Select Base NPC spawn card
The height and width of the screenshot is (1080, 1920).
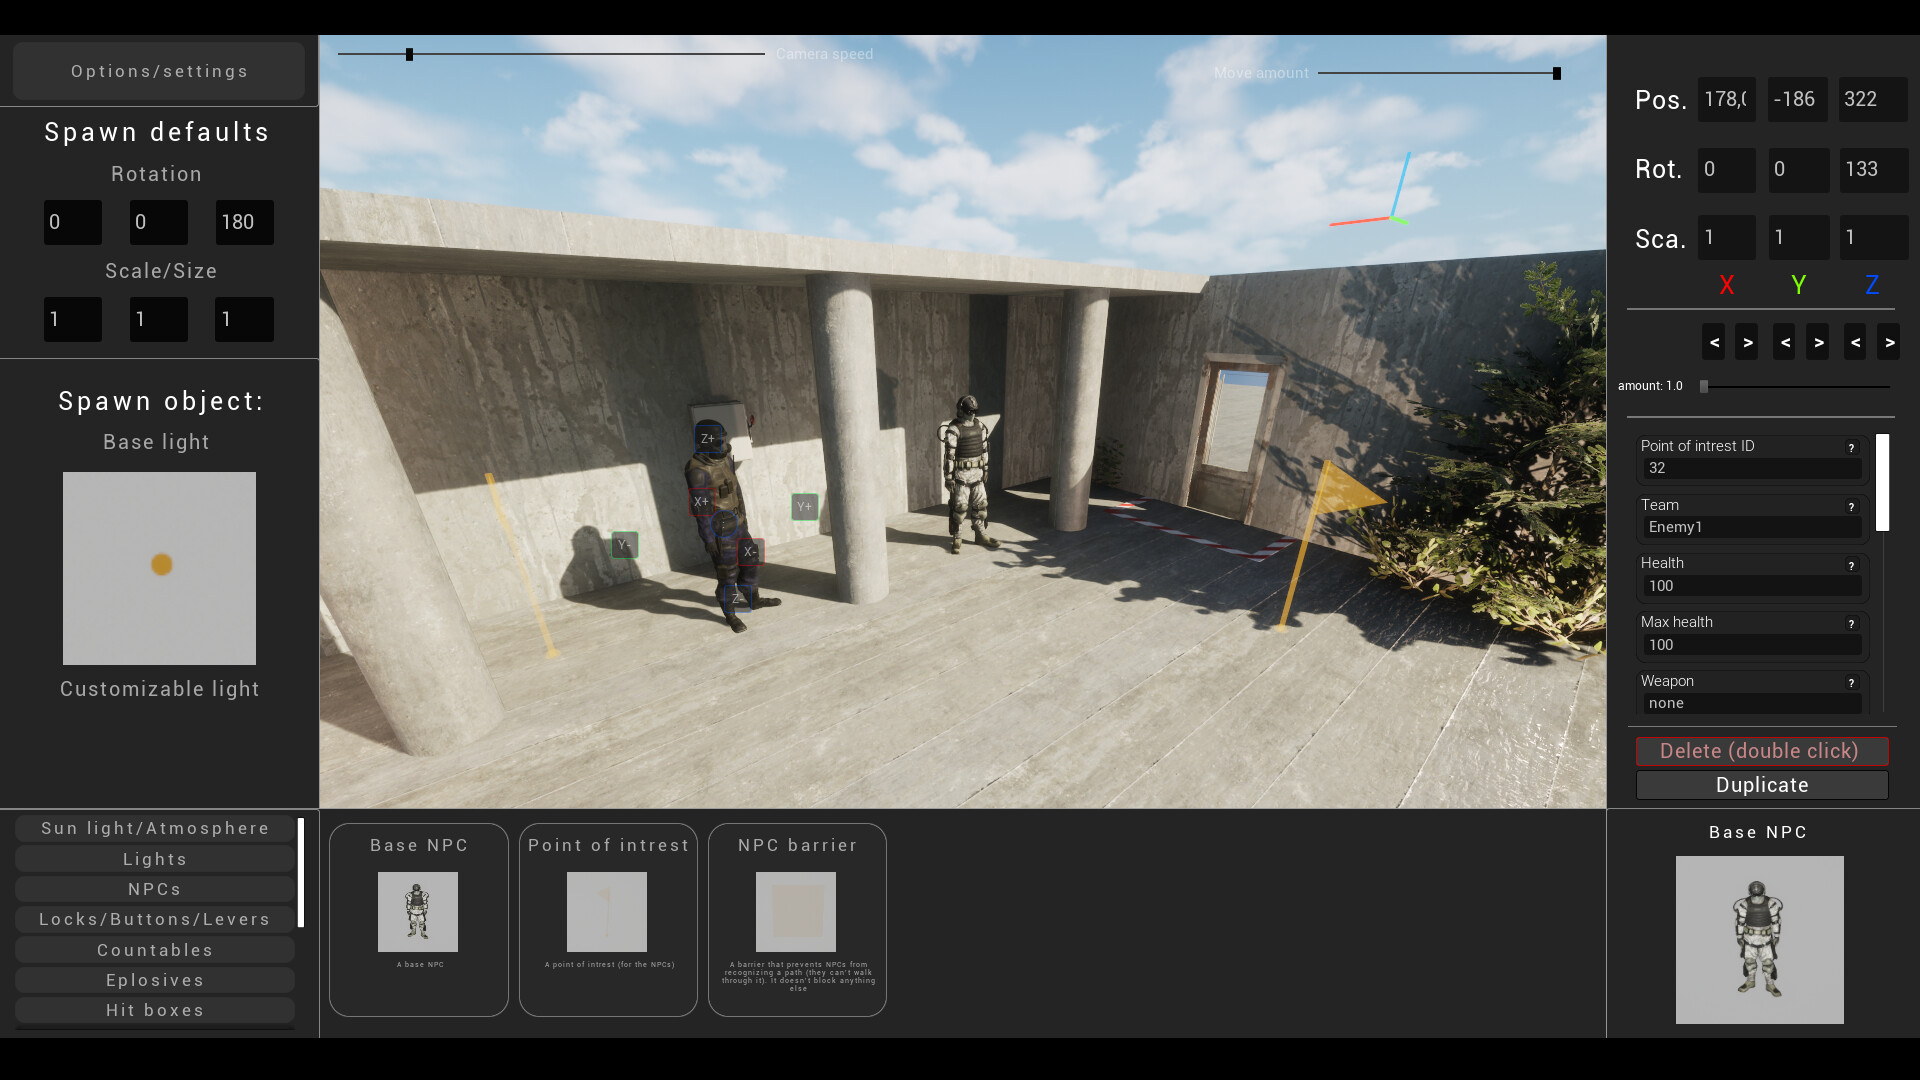[x=419, y=920]
